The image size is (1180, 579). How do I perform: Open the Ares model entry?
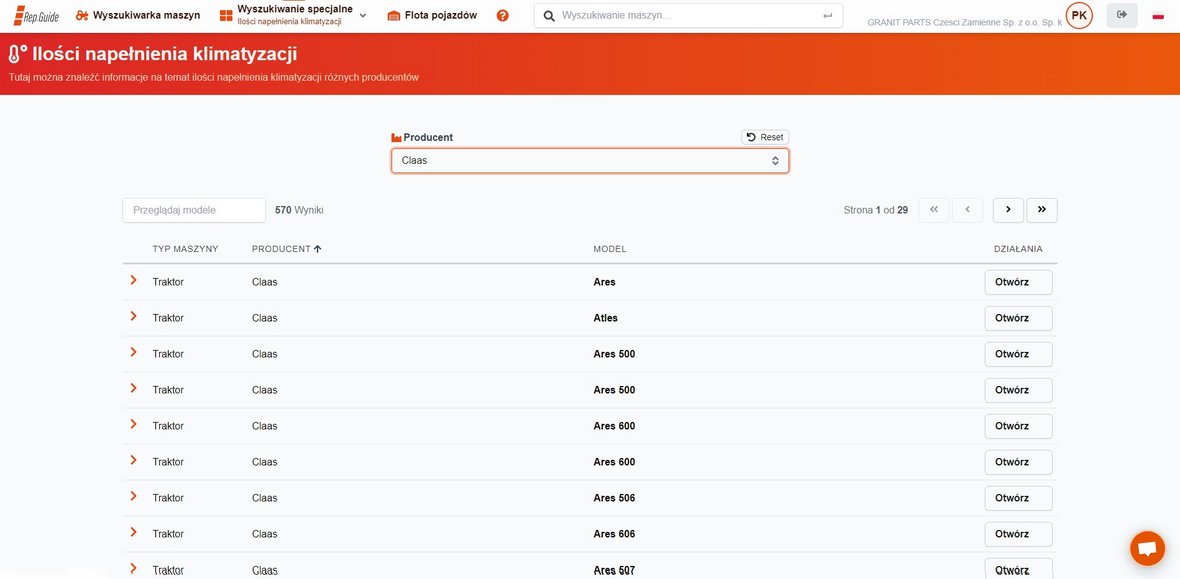[x=1018, y=282]
